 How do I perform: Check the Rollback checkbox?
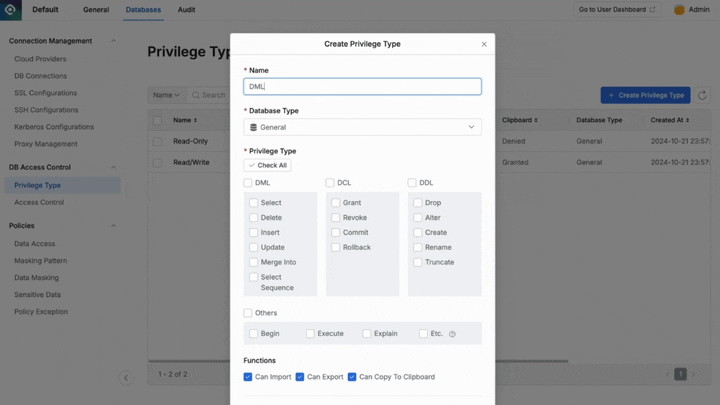click(x=336, y=247)
